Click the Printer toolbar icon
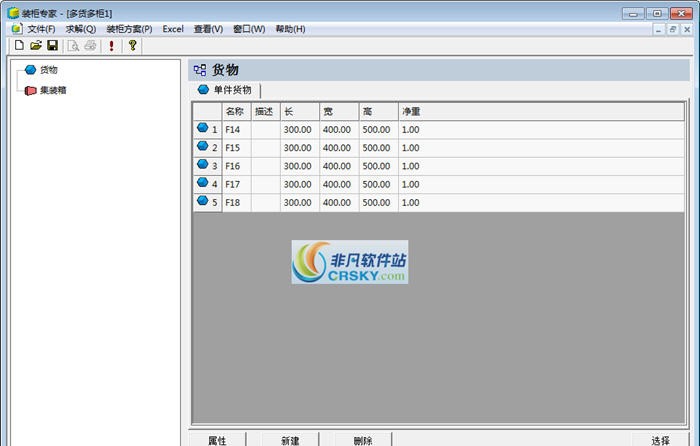Viewport: 700px width, 446px height. click(90, 46)
